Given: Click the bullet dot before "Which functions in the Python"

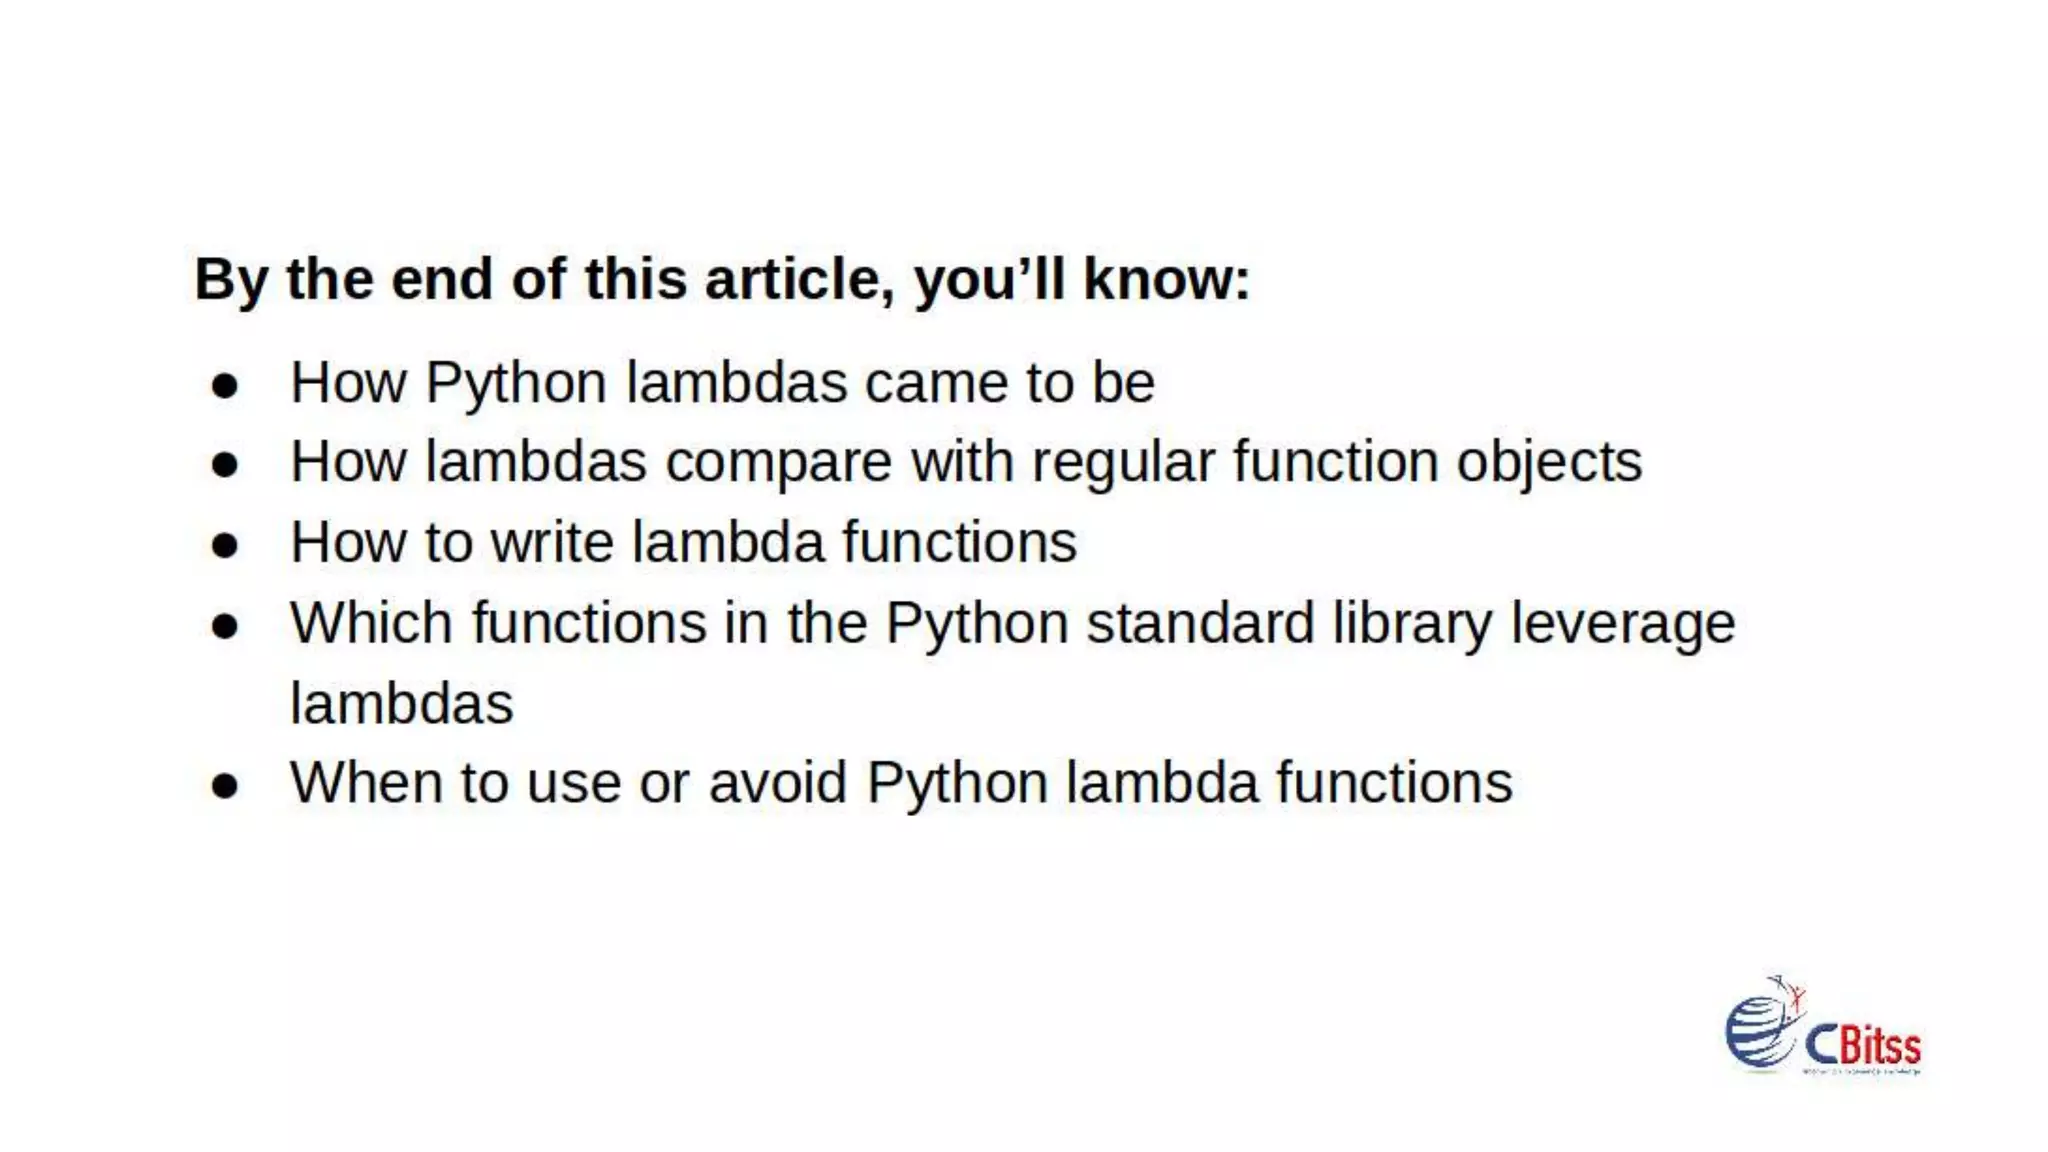Looking at the screenshot, I should pos(225,626).
